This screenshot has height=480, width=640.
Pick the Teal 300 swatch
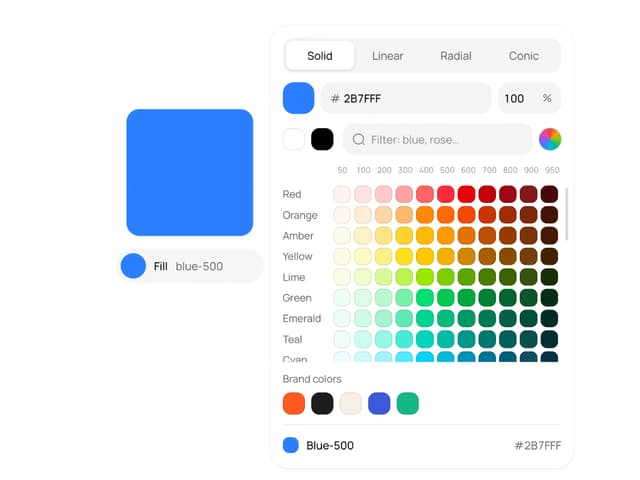[404, 339]
